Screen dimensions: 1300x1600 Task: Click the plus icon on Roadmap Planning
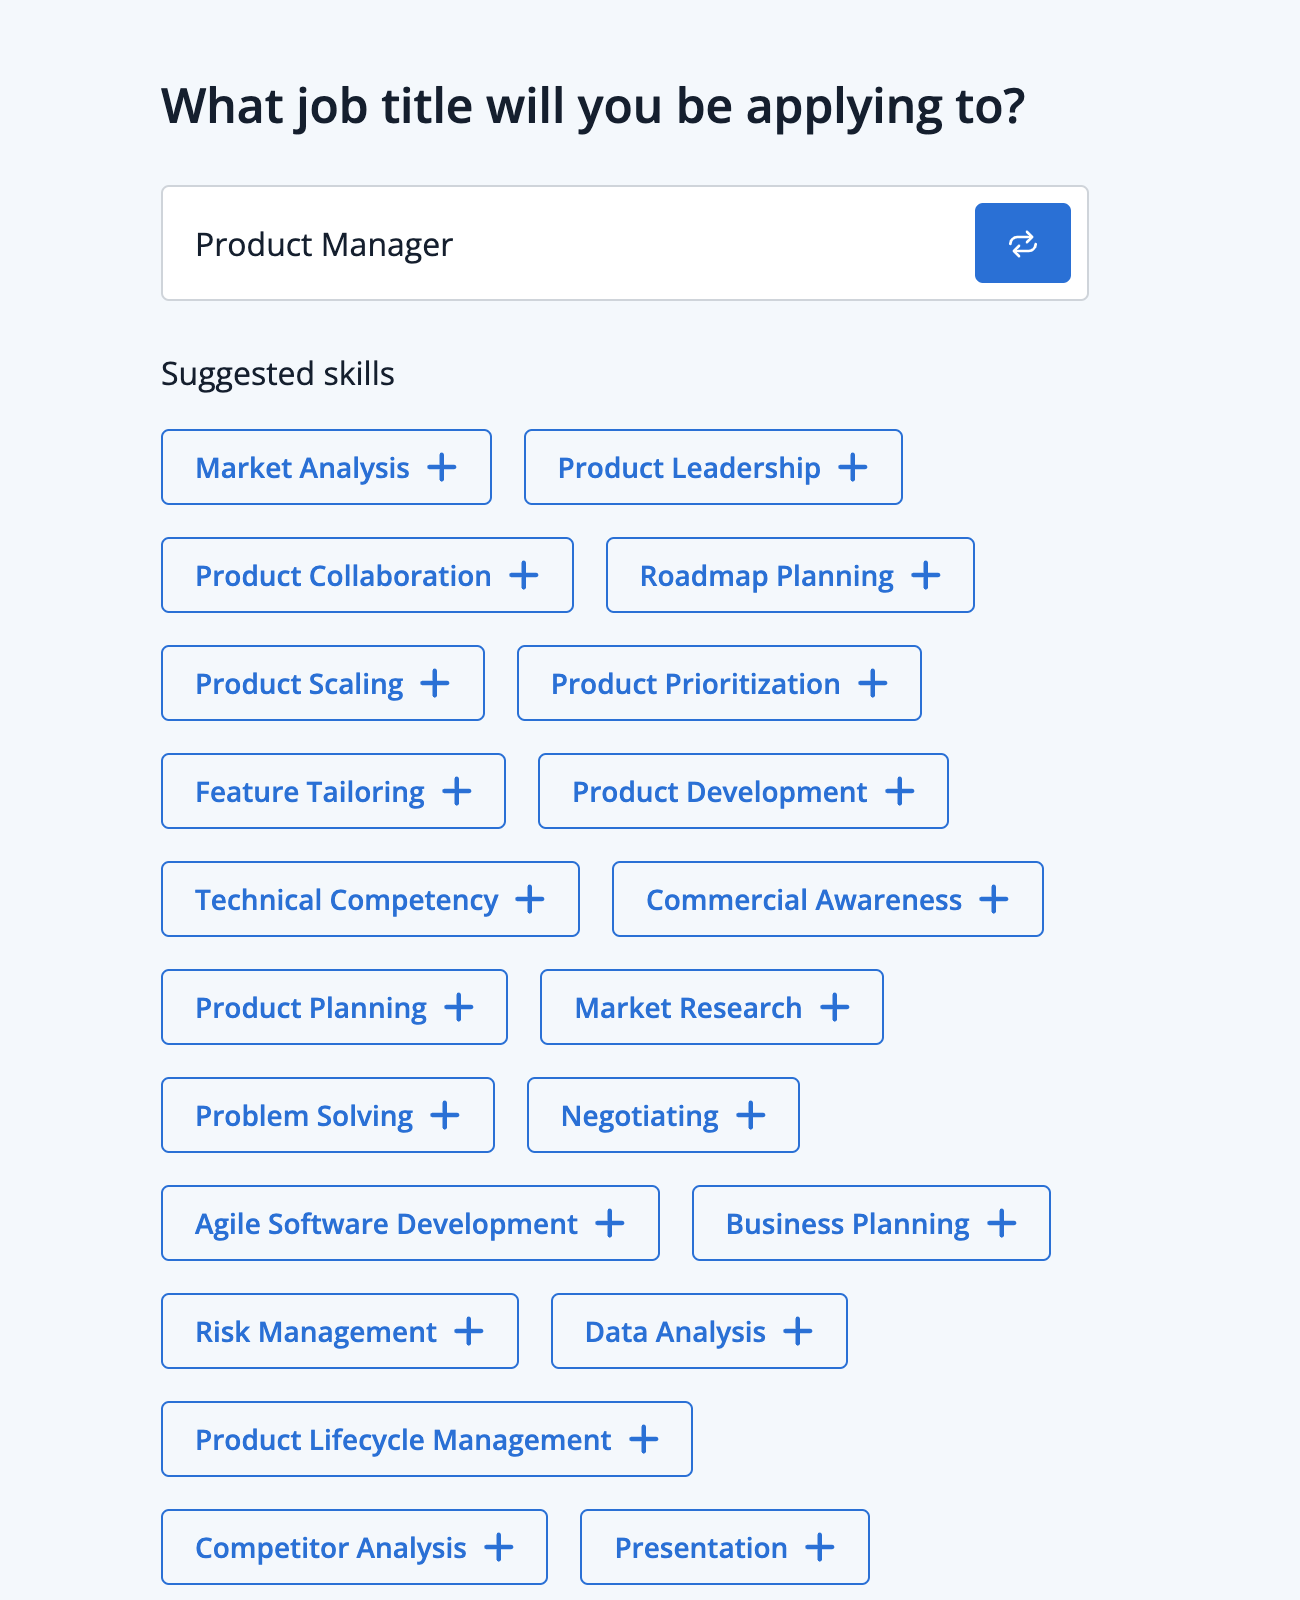click(x=926, y=575)
